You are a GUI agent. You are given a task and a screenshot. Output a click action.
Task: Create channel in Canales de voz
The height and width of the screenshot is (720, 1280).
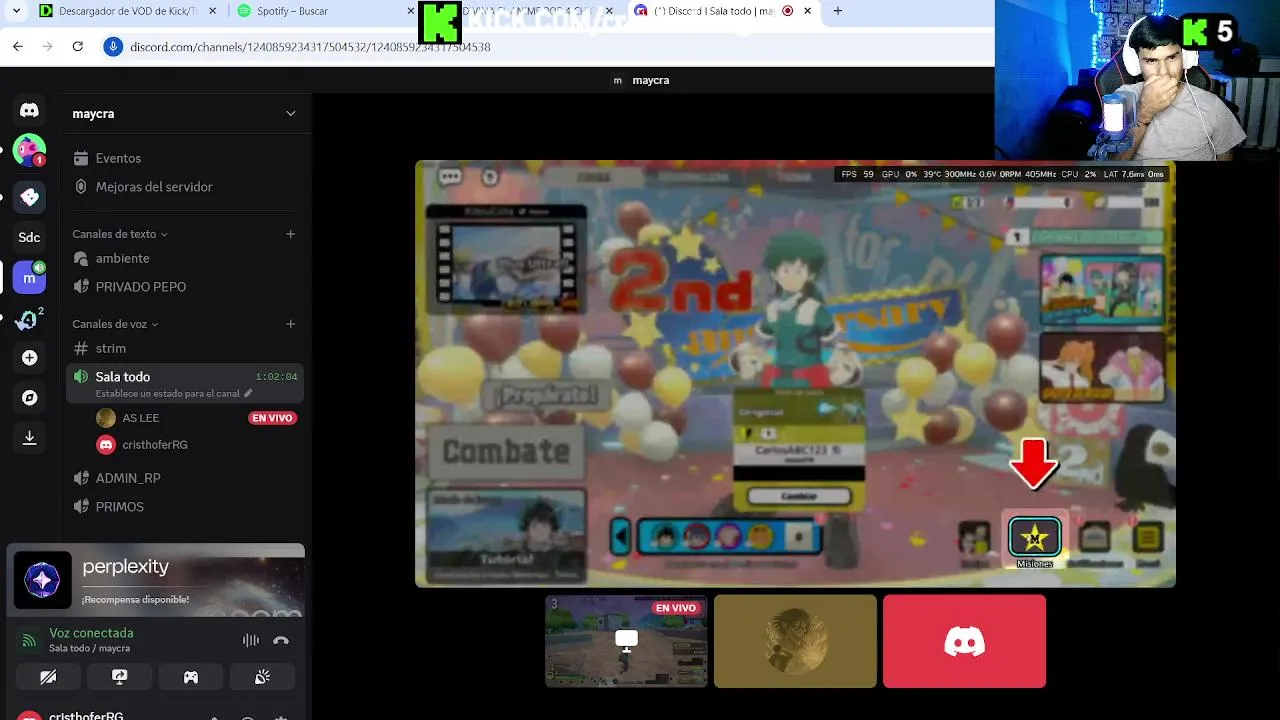(291, 324)
